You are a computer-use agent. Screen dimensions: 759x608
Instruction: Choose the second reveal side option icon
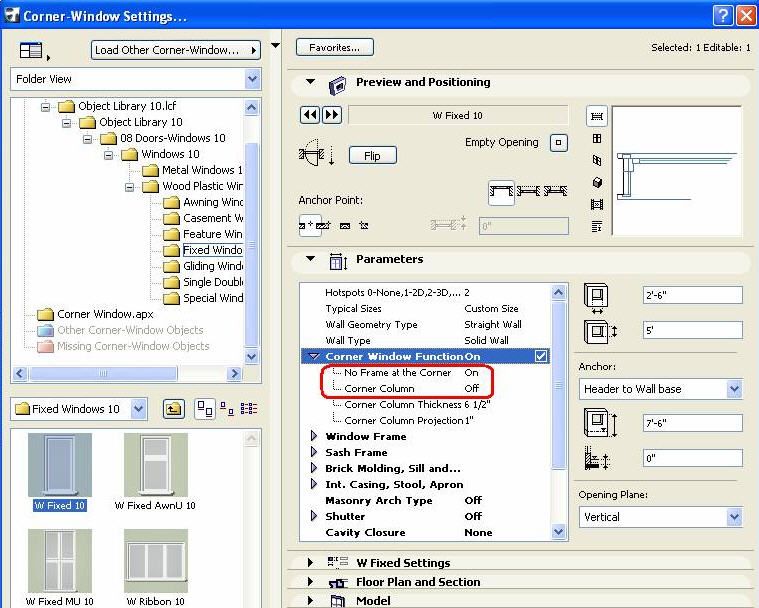click(x=528, y=191)
